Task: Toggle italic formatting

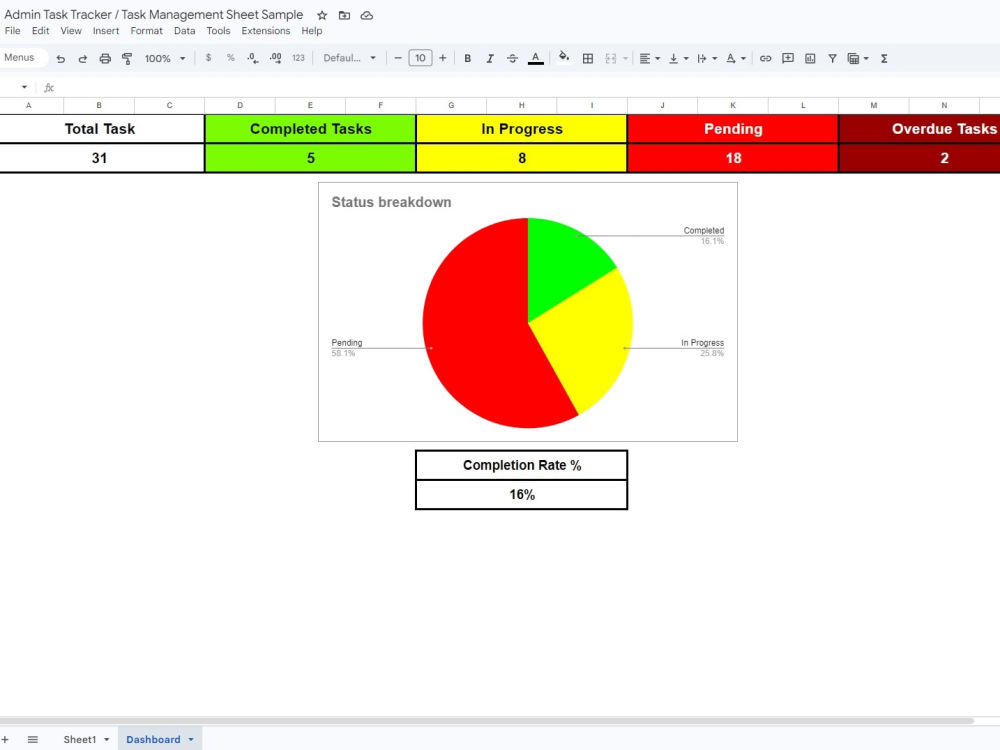Action: 490,58
